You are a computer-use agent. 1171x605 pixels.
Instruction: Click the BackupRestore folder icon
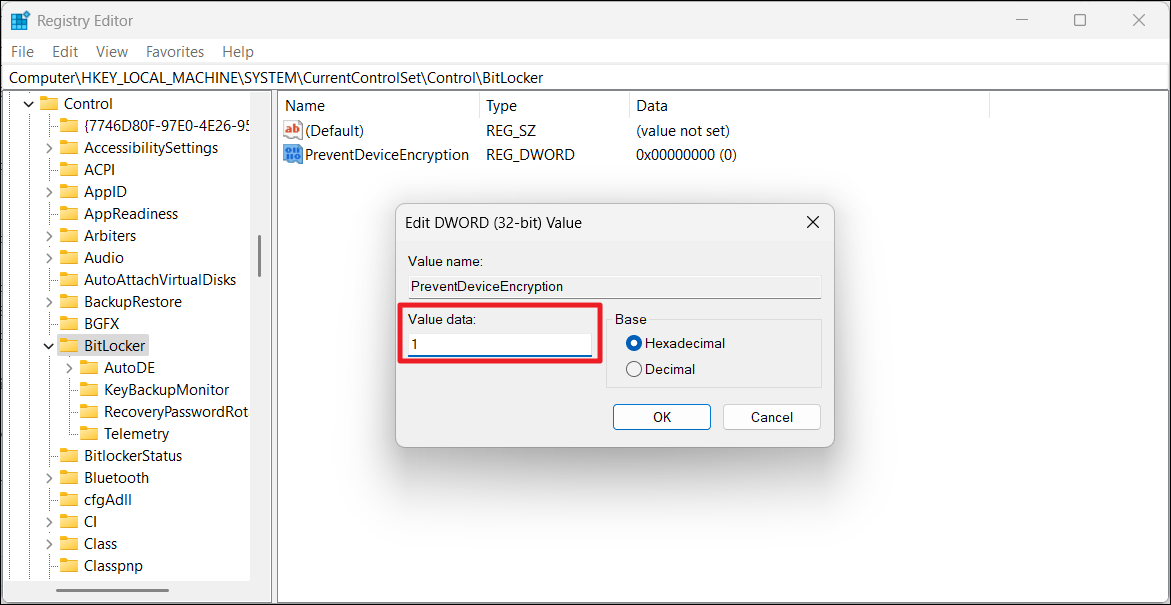(69, 302)
